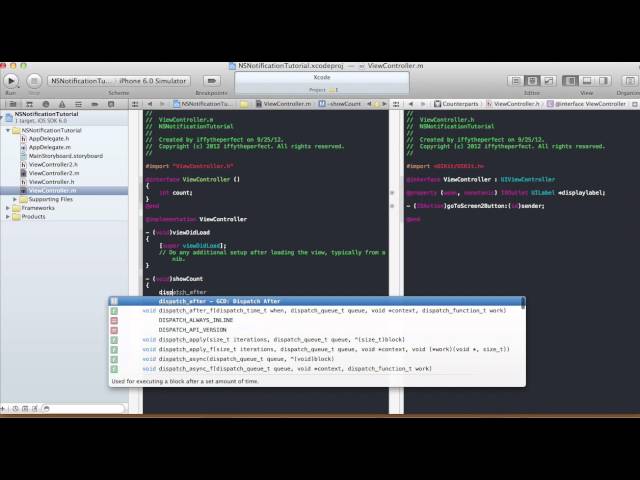Screen dimensions: 640x480
Task: Toggle the navigator pane in View group
Action: pyautogui.click(x=570, y=81)
